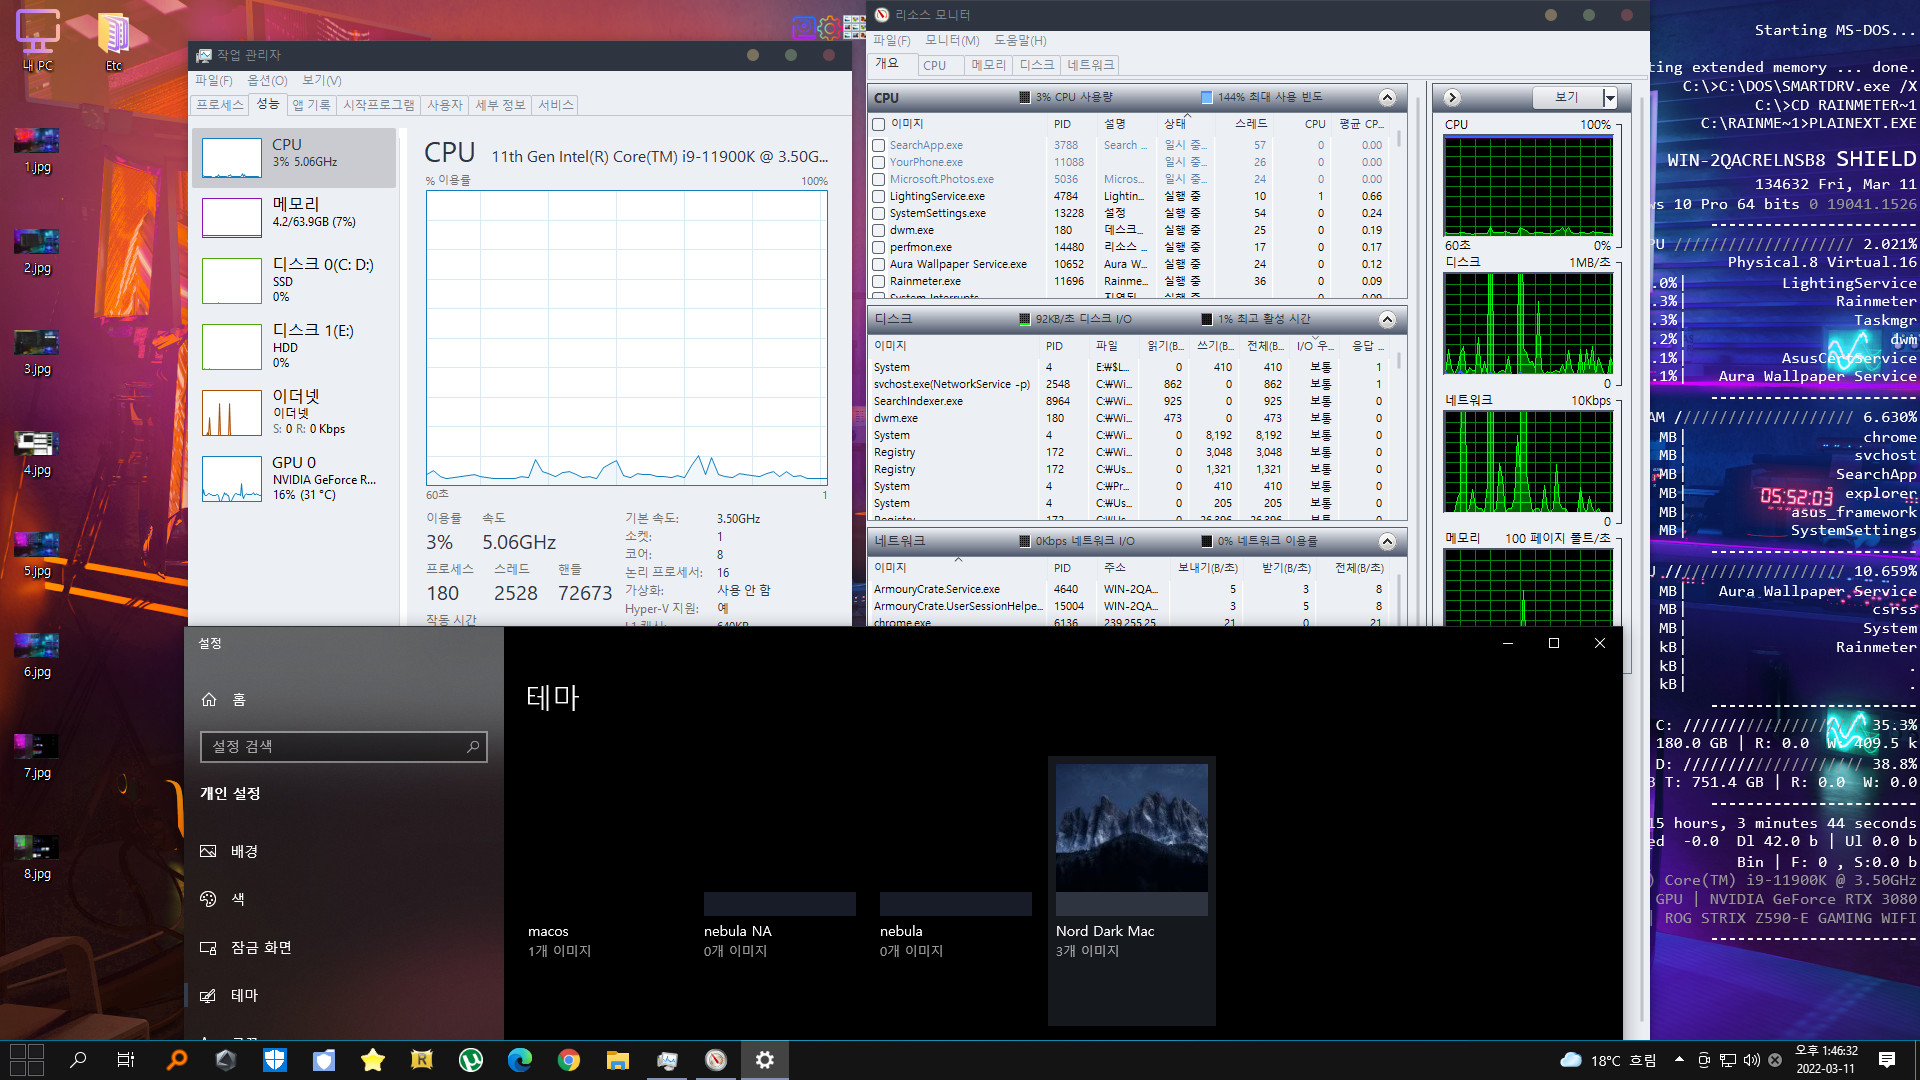Open the volume speaker tray icon

pyautogui.click(x=1751, y=1060)
